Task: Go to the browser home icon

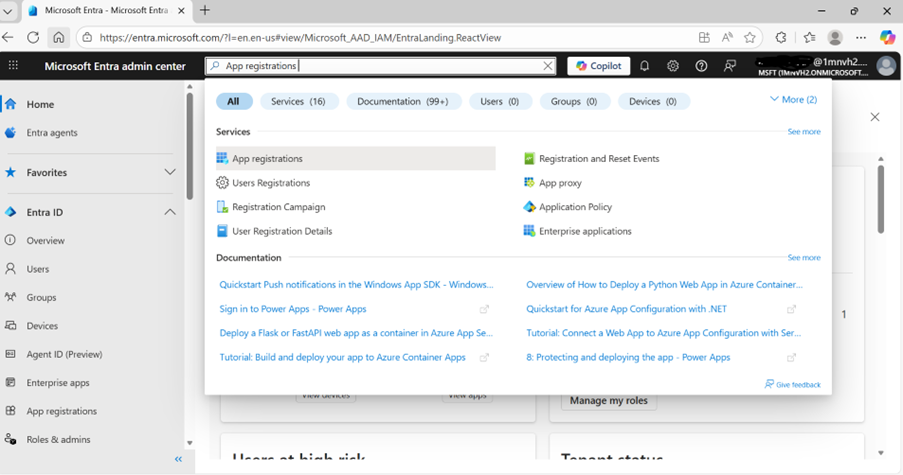Action: tap(59, 37)
